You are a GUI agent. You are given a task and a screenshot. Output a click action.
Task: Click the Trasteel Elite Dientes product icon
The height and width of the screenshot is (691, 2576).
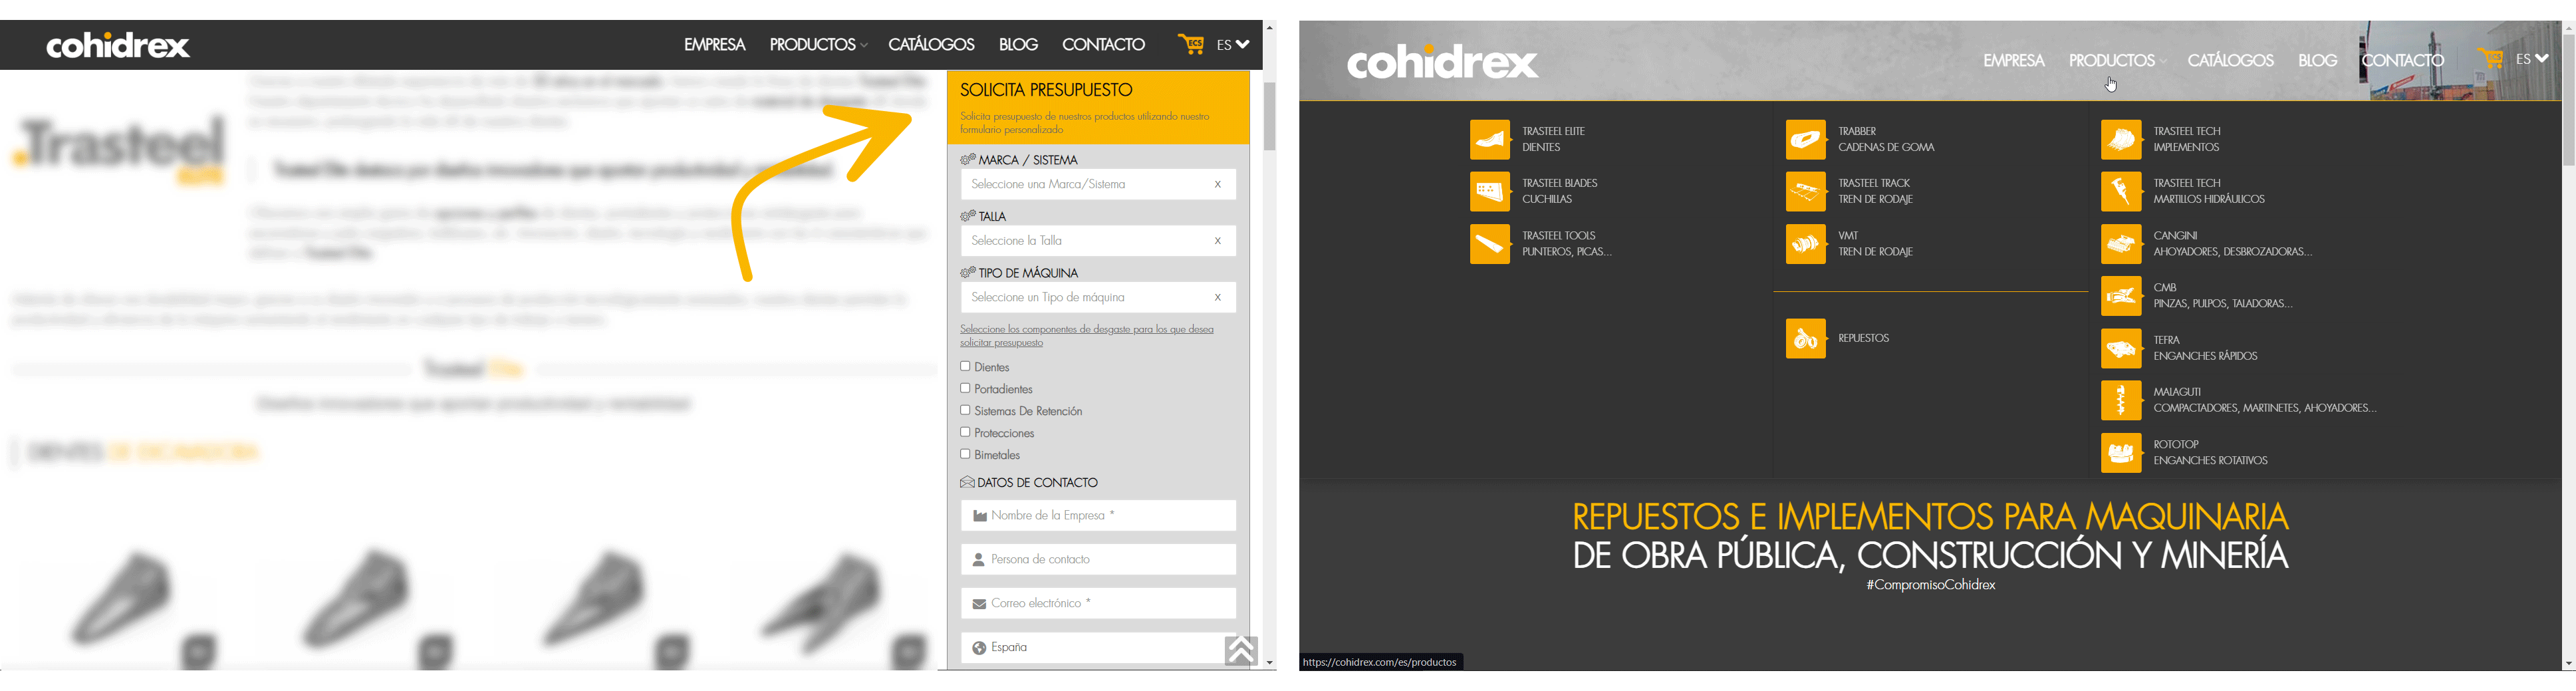click(1490, 140)
